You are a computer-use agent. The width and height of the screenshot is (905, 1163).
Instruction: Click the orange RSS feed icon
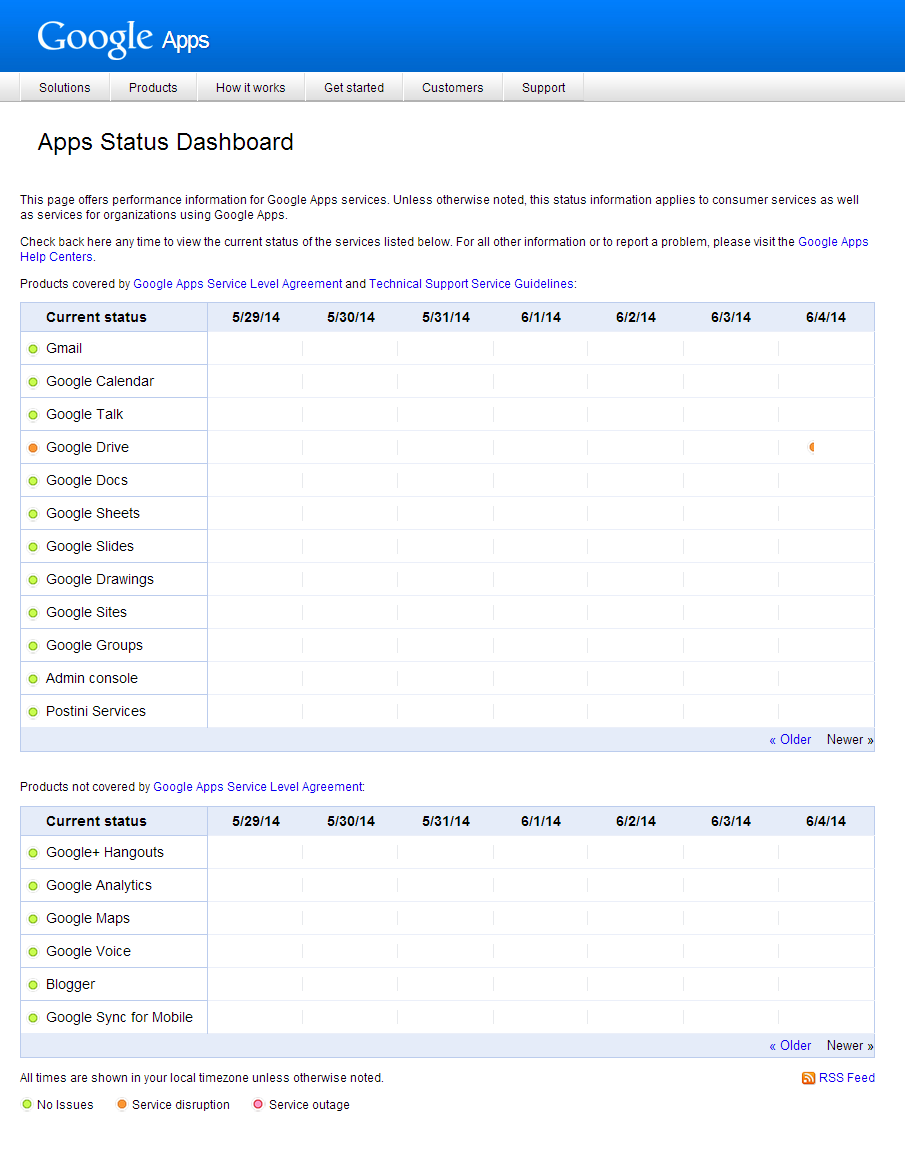click(809, 1078)
